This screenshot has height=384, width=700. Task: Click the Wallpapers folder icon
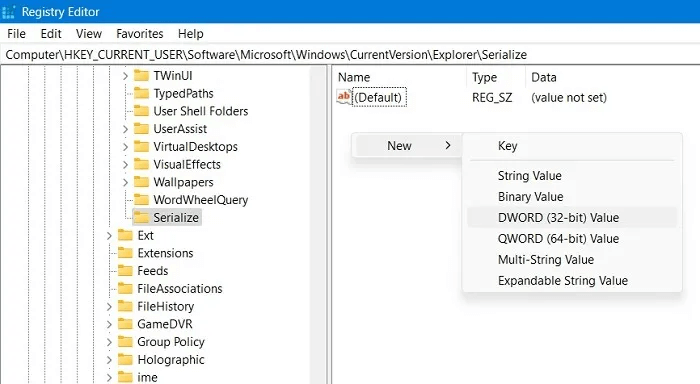[141, 182]
